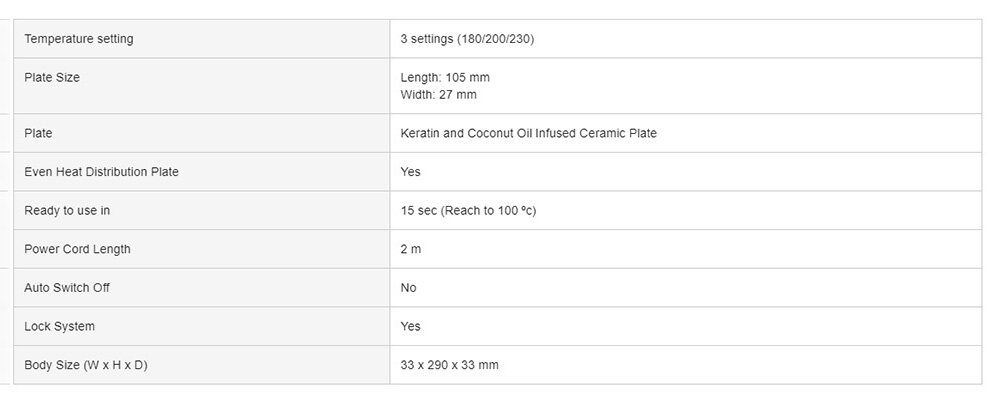Select the Length: 105 mm text

click(445, 77)
